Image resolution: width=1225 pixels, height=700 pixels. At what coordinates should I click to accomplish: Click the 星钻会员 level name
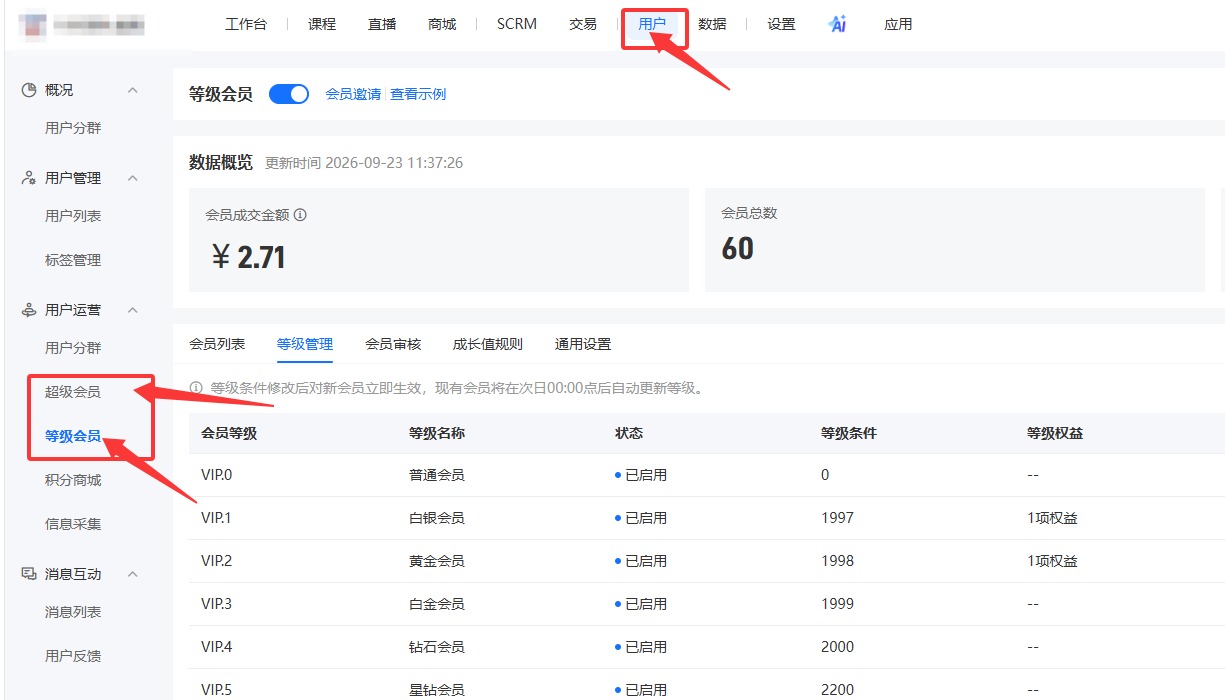[437, 690]
